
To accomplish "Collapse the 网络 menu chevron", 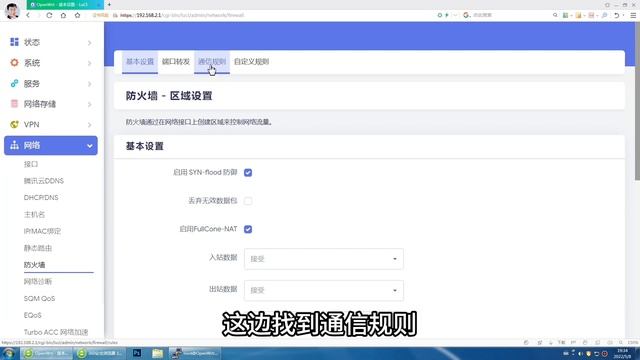I will tap(89, 146).
